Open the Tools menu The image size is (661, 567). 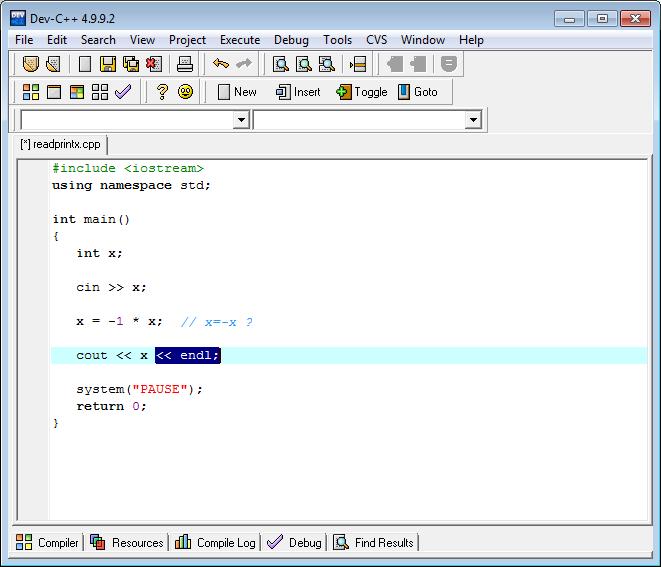pyautogui.click(x=337, y=40)
